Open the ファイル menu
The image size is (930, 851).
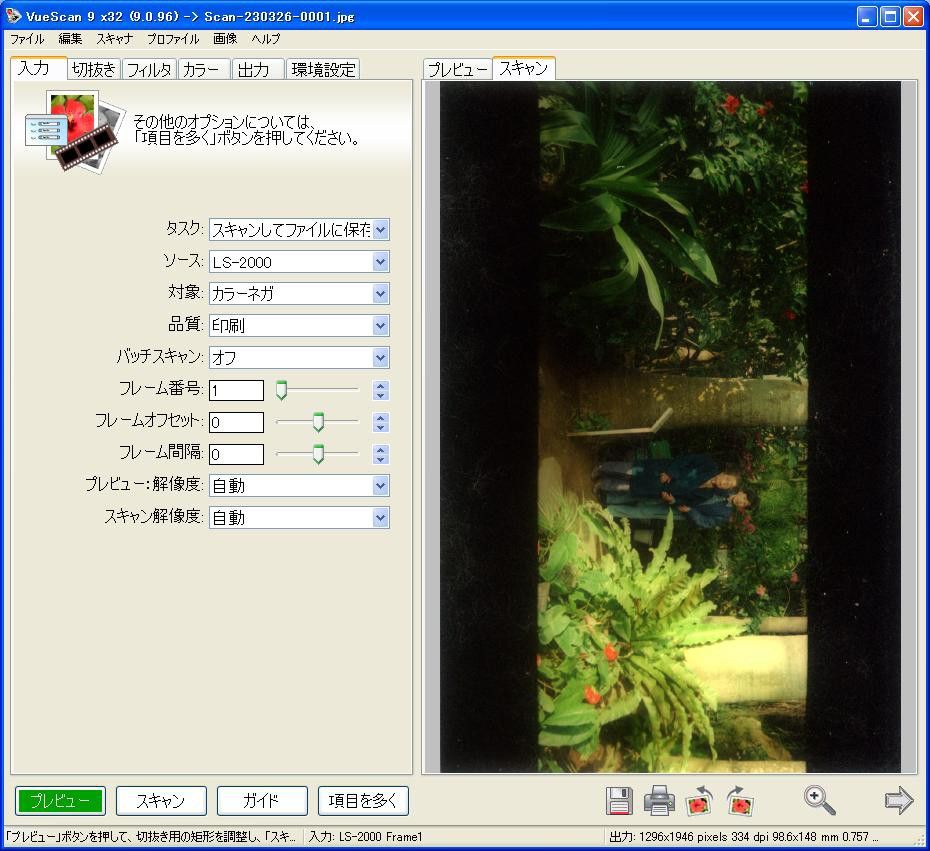pyautogui.click(x=27, y=39)
